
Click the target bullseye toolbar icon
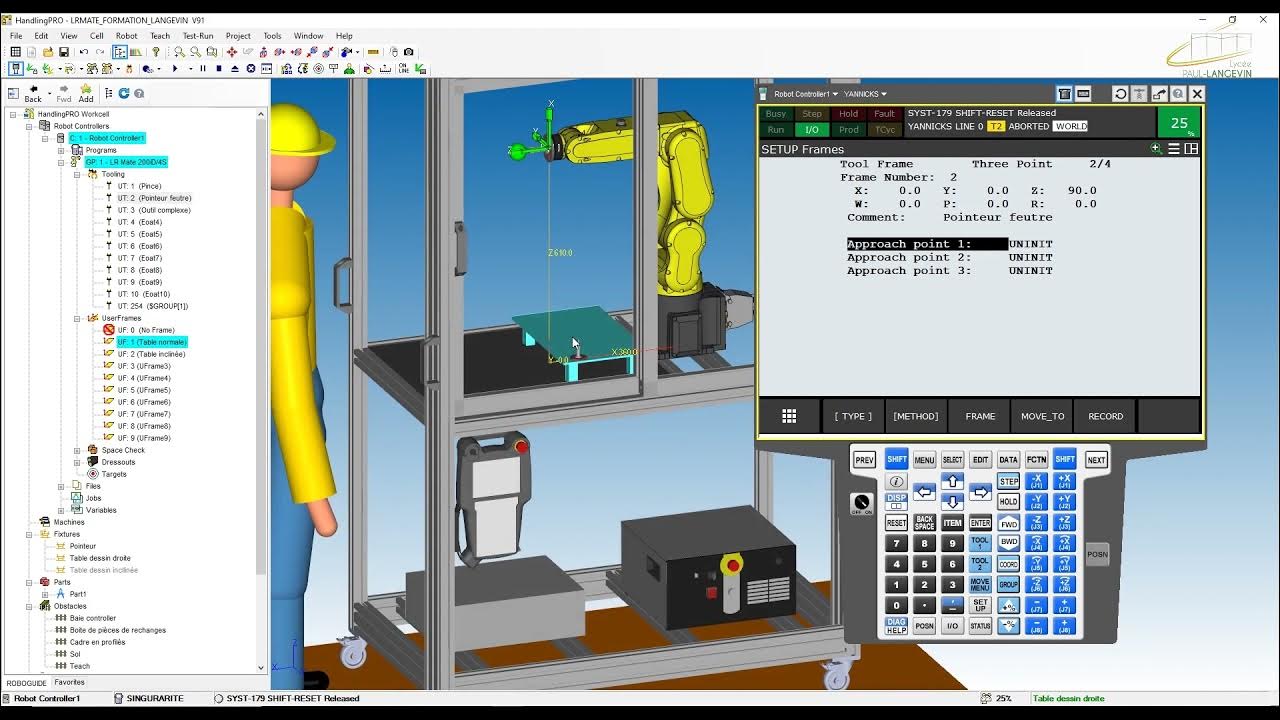(x=319, y=69)
